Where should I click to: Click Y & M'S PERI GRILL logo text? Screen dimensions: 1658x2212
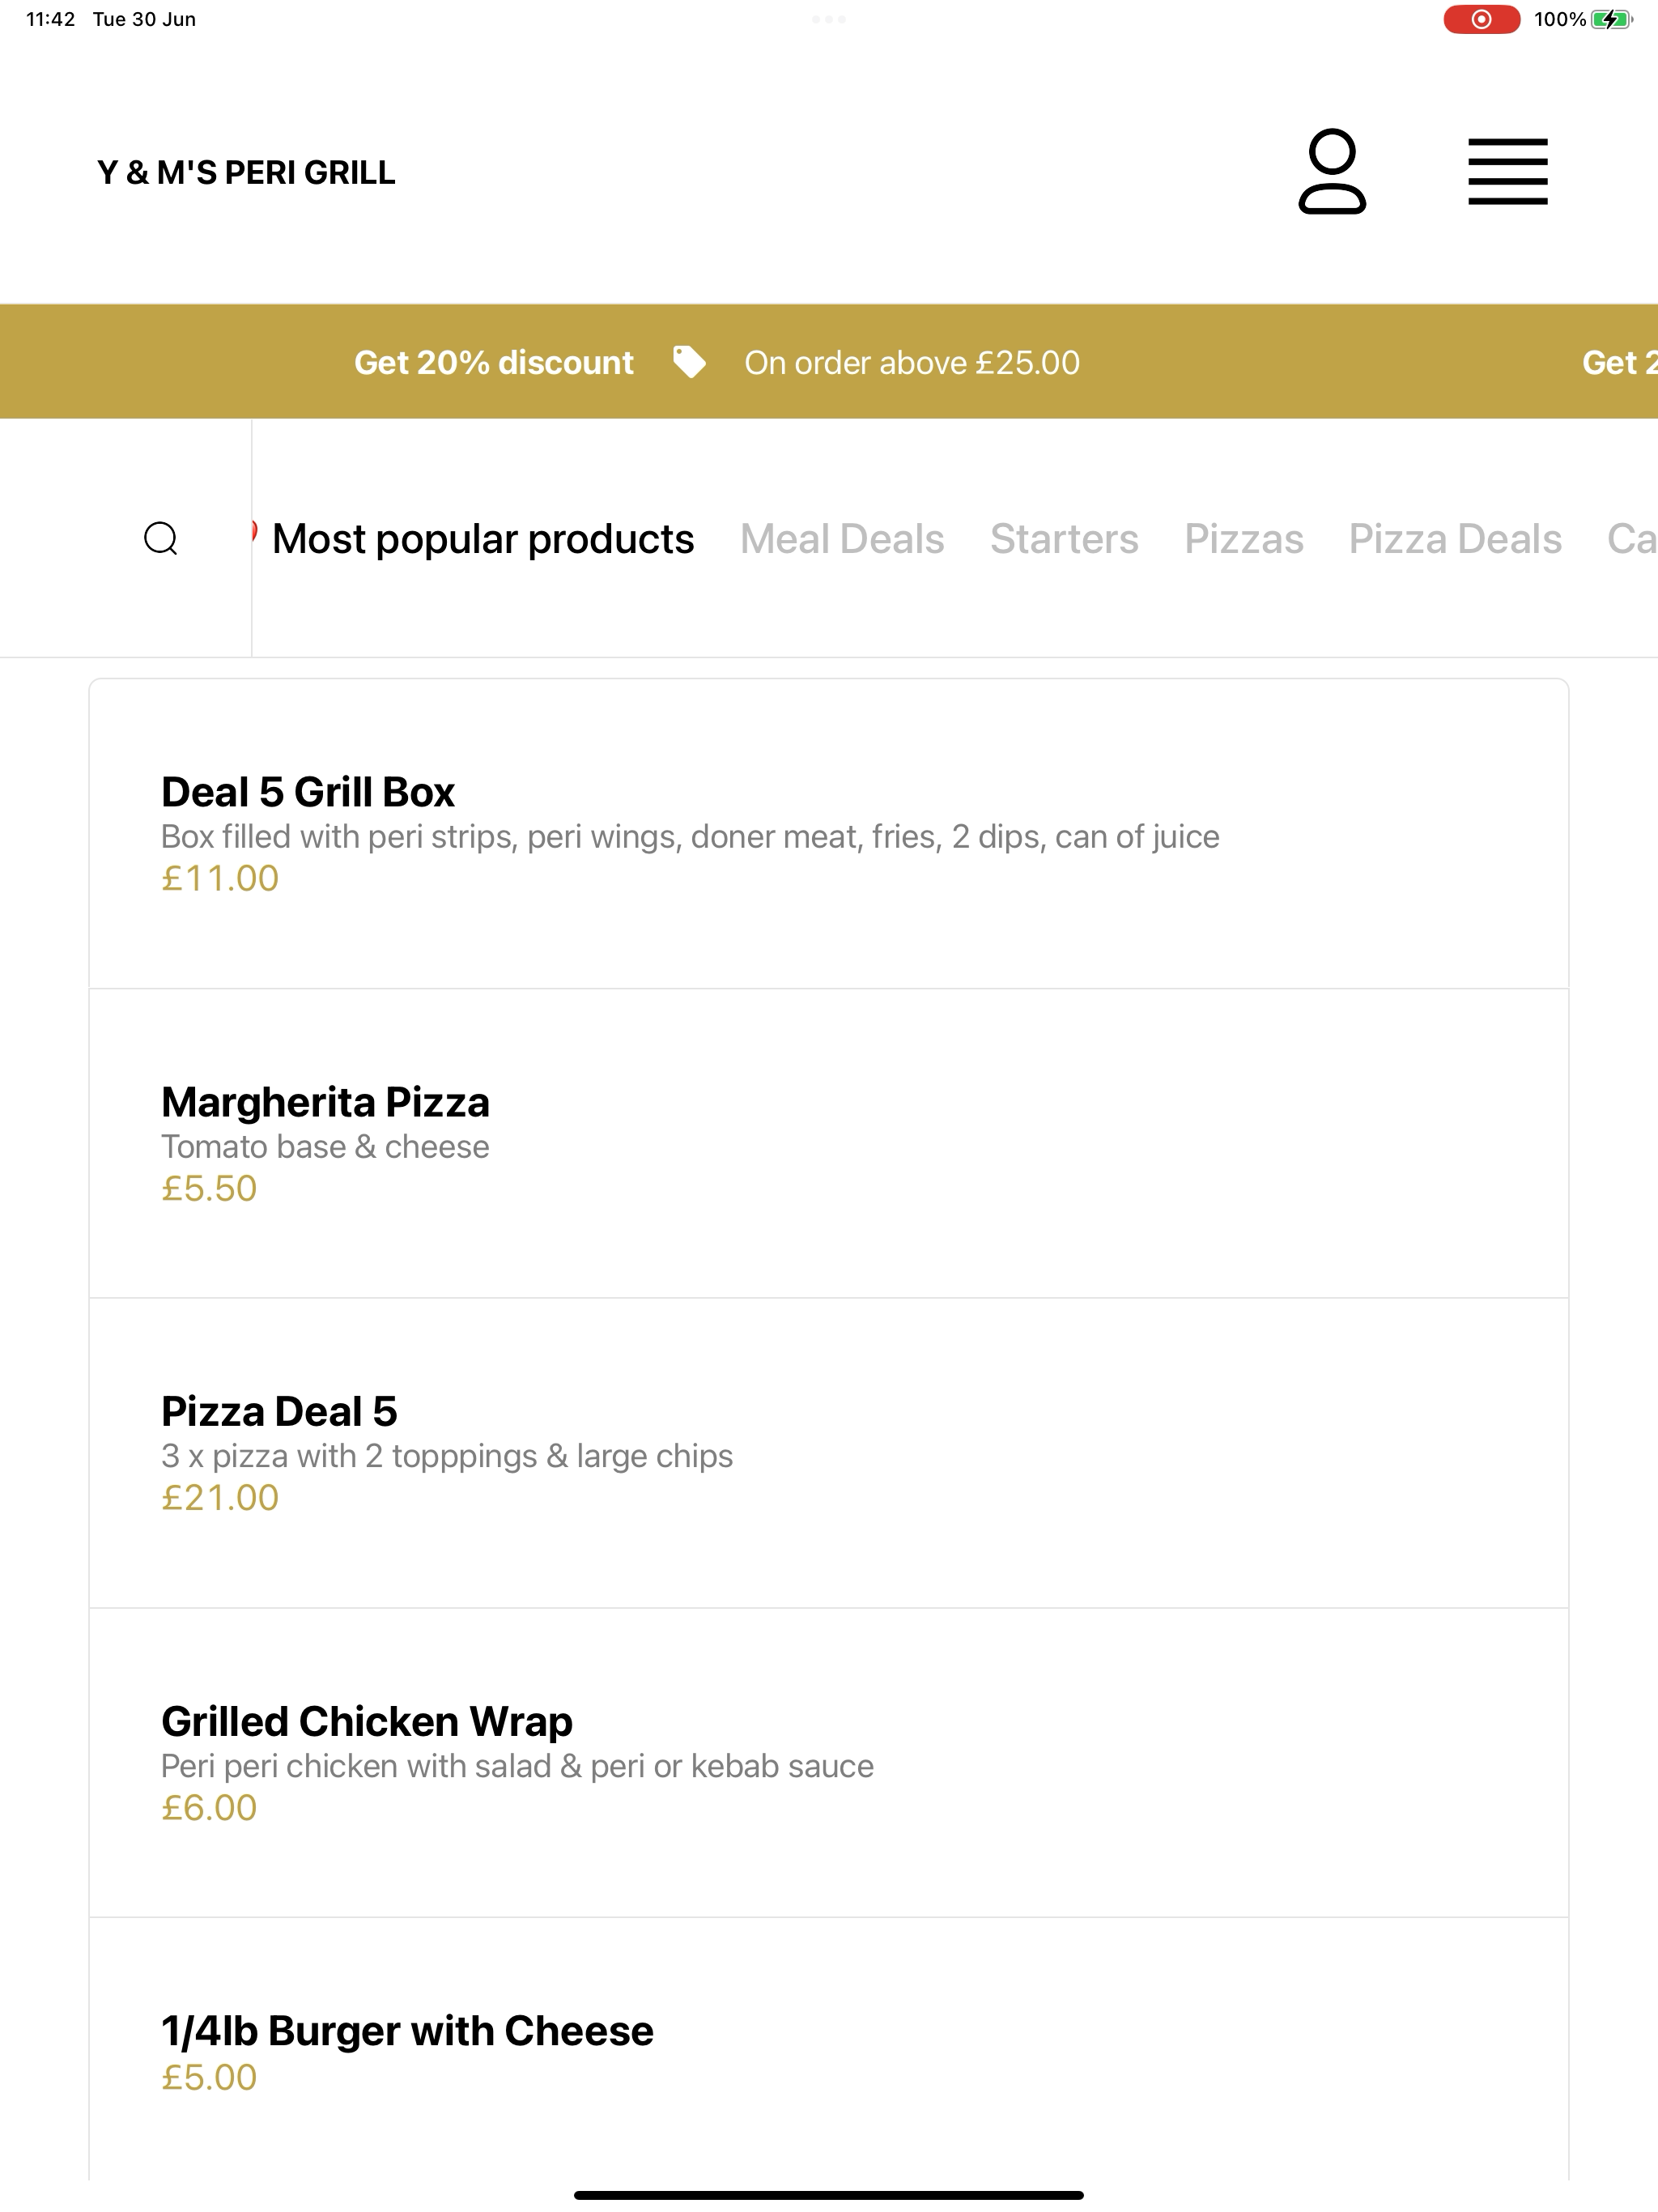click(x=246, y=172)
